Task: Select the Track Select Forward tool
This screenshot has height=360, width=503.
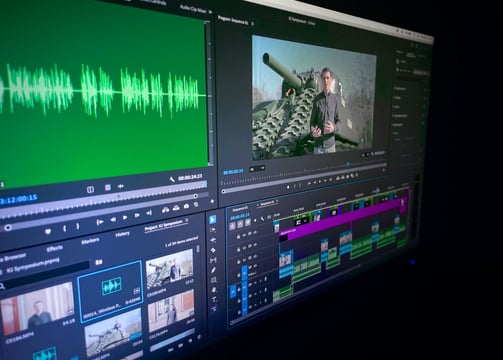Action: point(213,230)
